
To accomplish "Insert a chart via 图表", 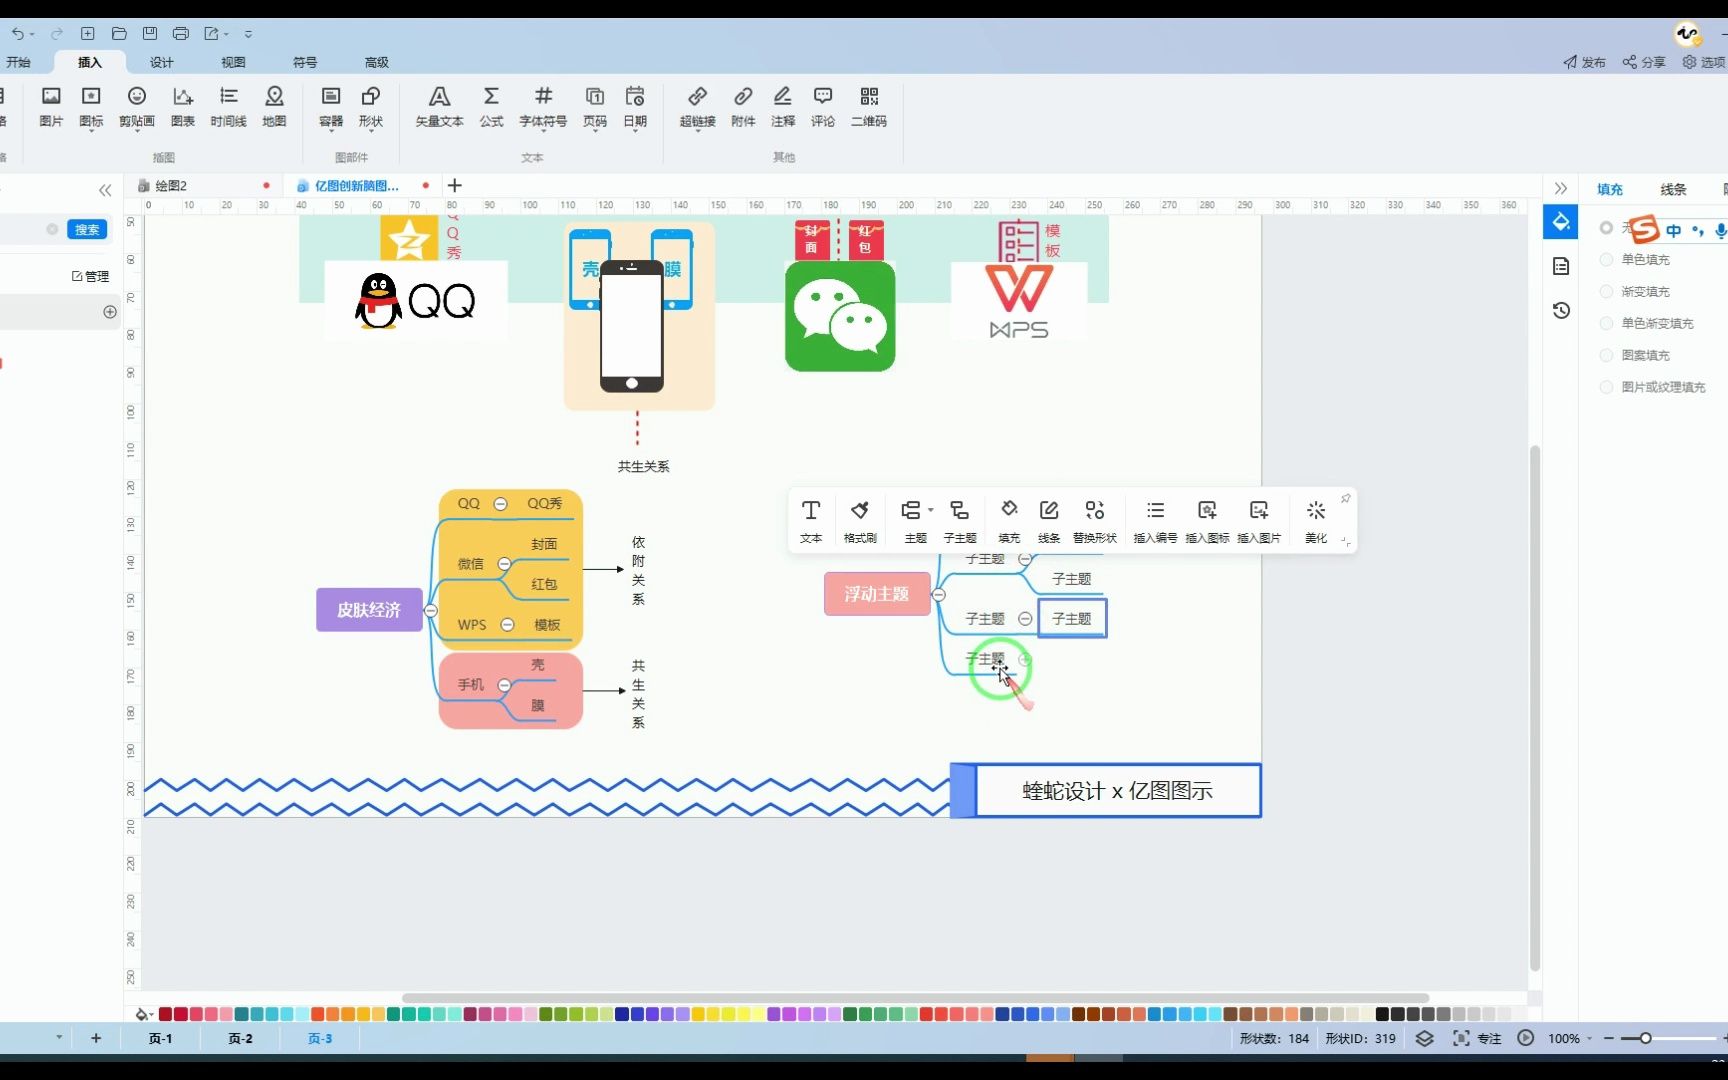I will point(183,107).
